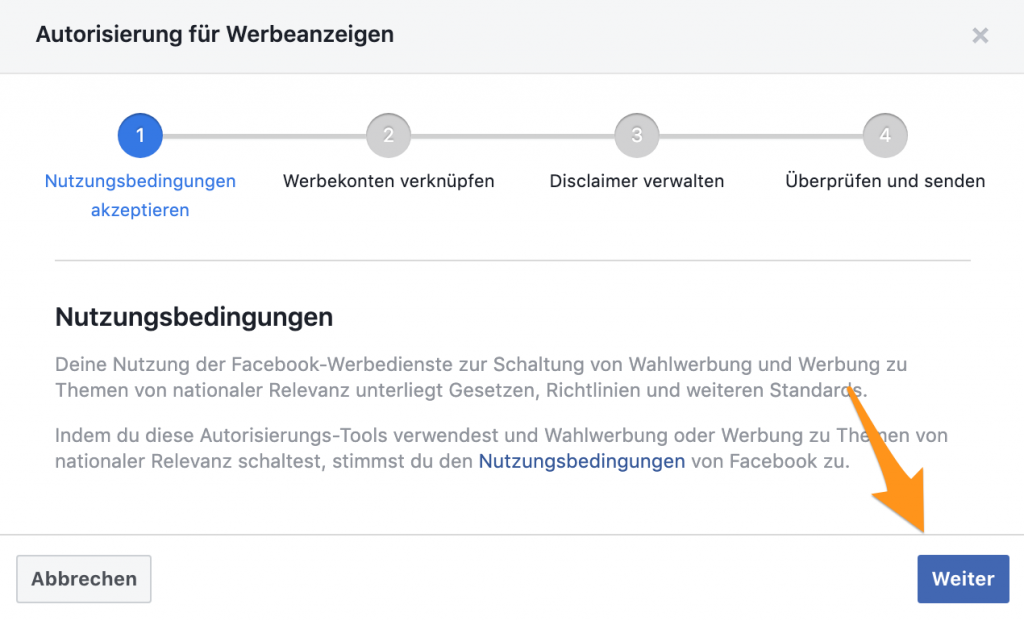Click the bold Nutzungsbedingungen heading
Viewport: 1024px width, 621px height.
193,318
